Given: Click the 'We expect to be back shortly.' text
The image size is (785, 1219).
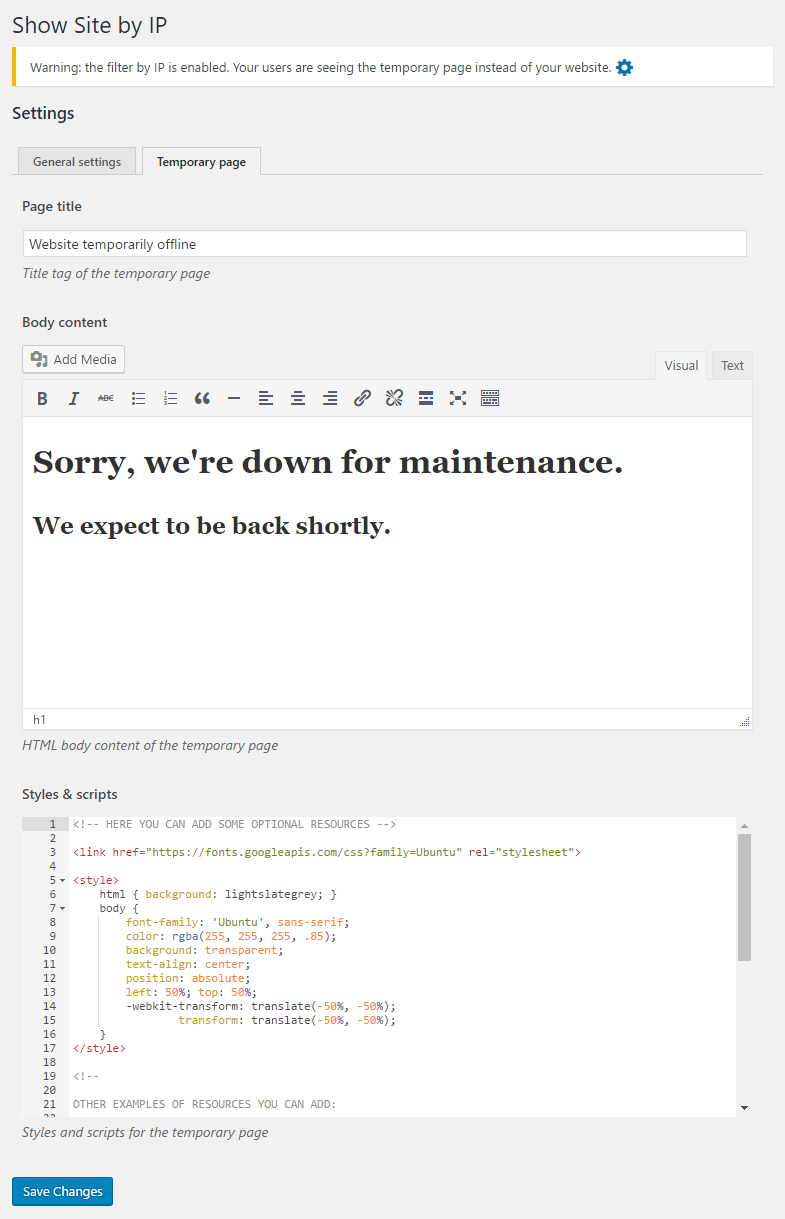Looking at the screenshot, I should coord(212,525).
